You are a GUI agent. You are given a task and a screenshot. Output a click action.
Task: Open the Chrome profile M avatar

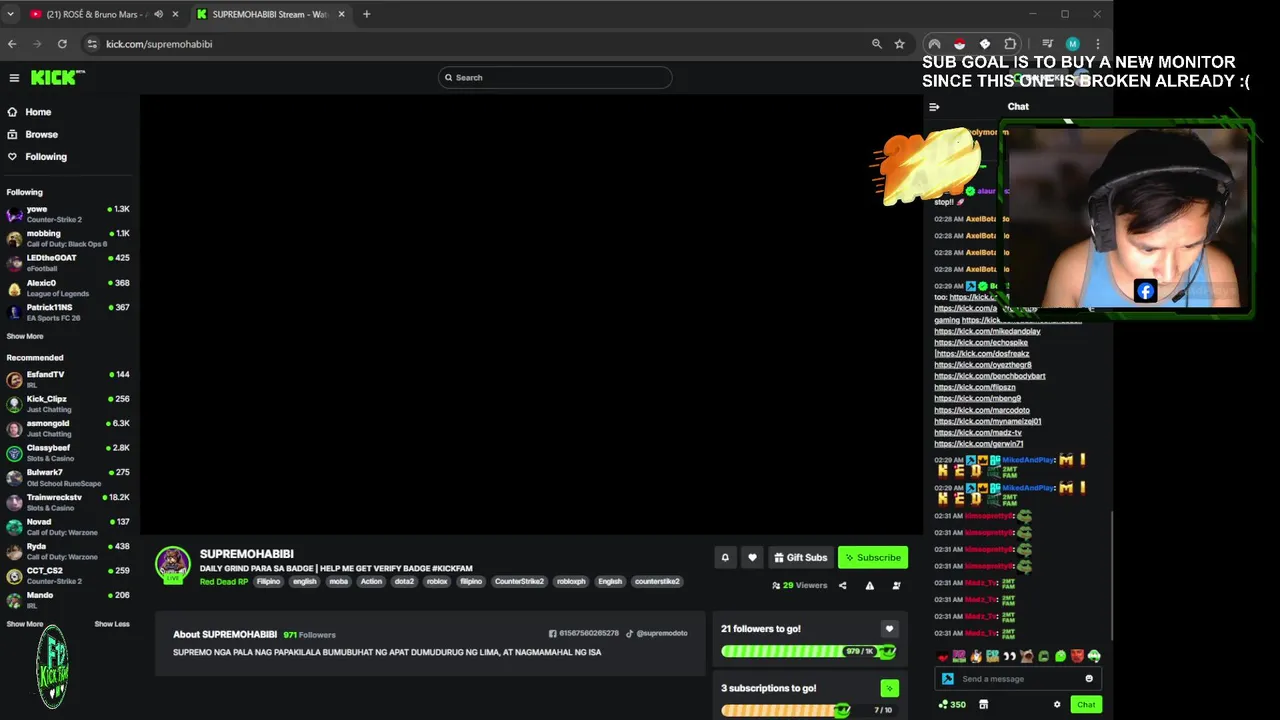[x=1072, y=44]
